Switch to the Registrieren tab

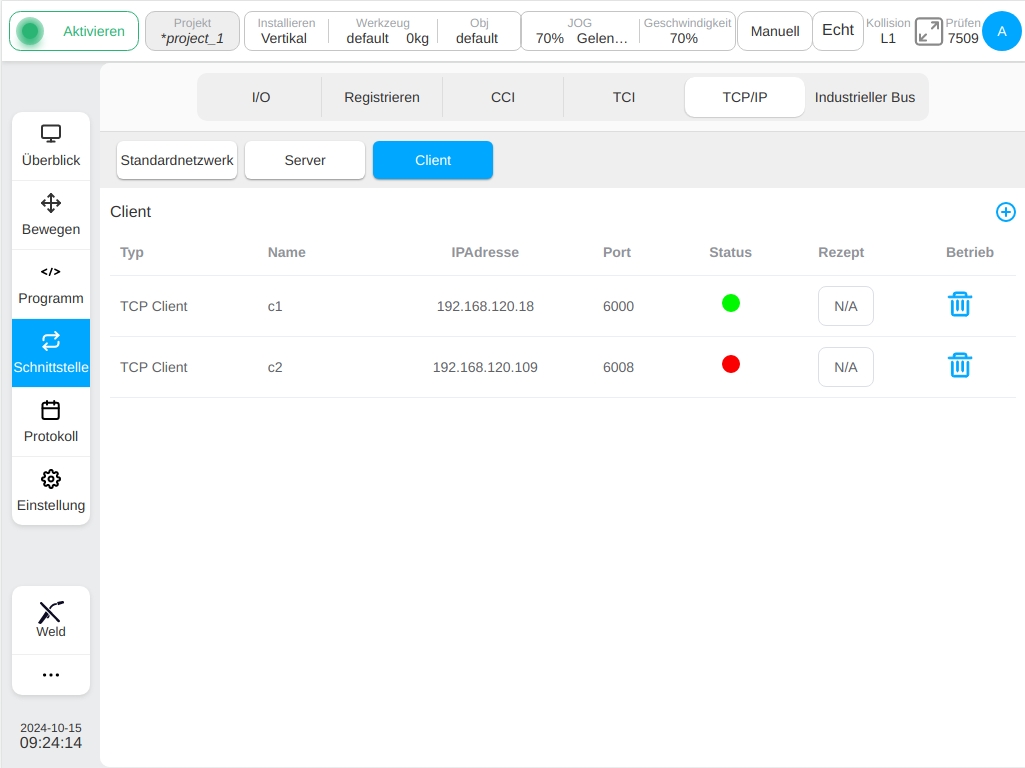click(x=382, y=97)
